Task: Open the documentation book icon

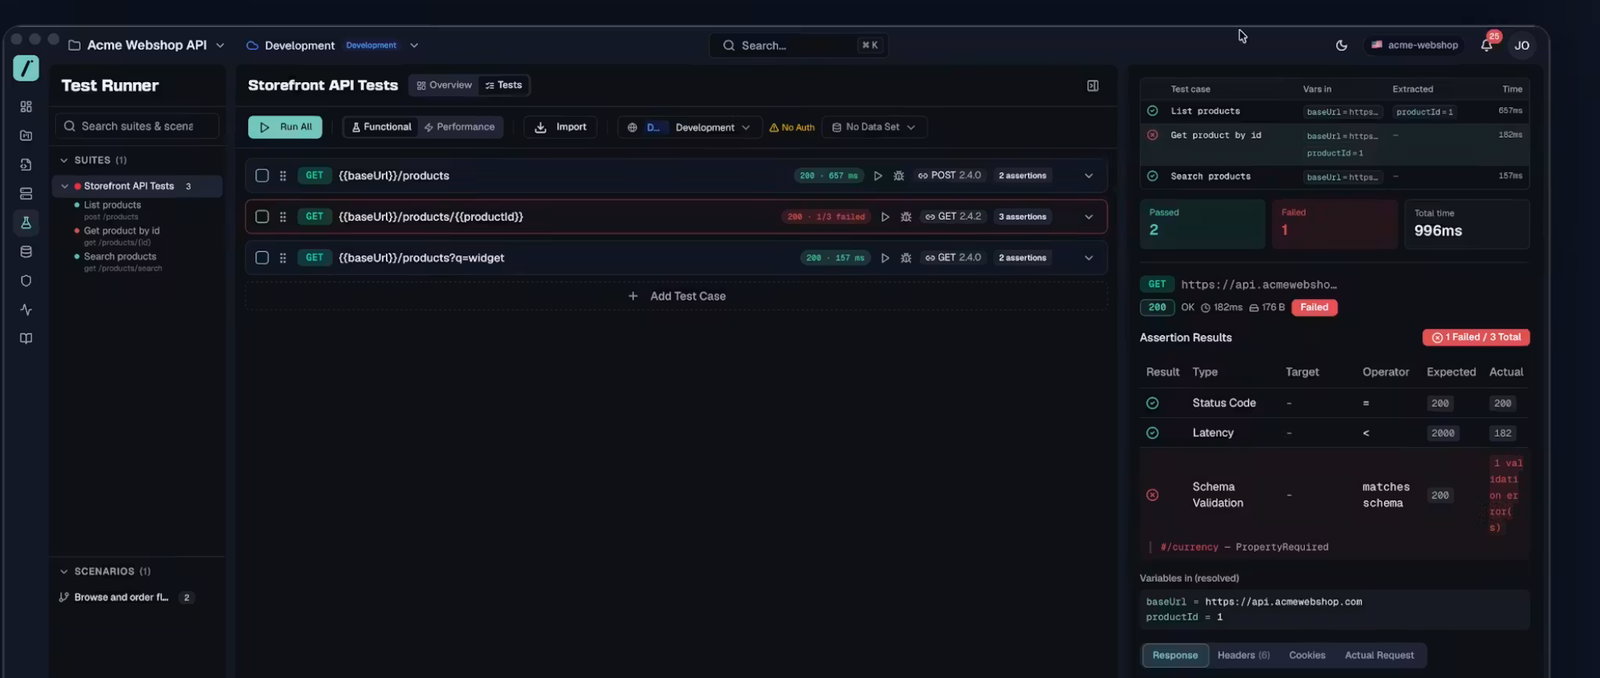Action: coord(26,338)
